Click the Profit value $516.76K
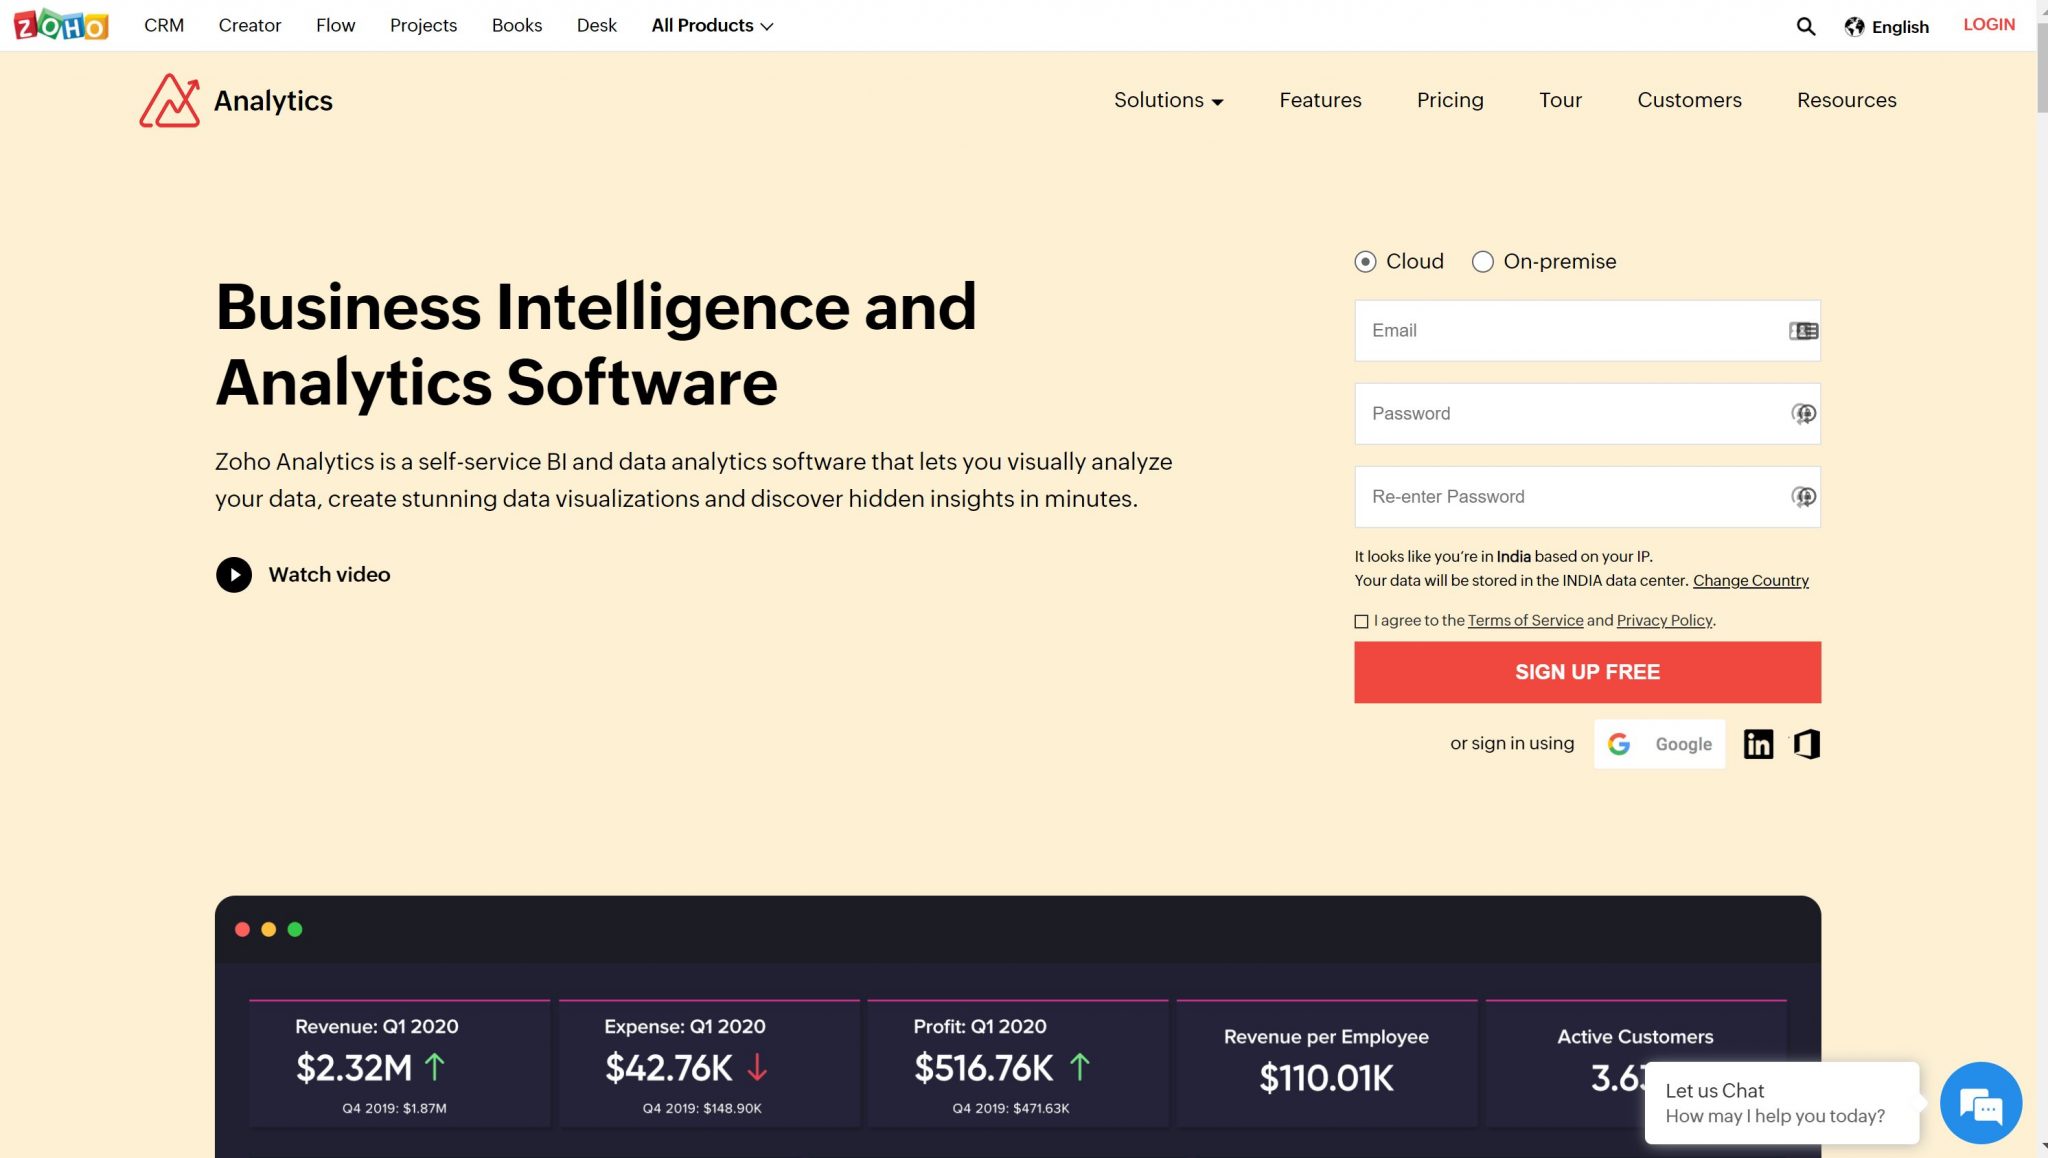Viewport: 2048px width, 1158px height. pos(983,1068)
